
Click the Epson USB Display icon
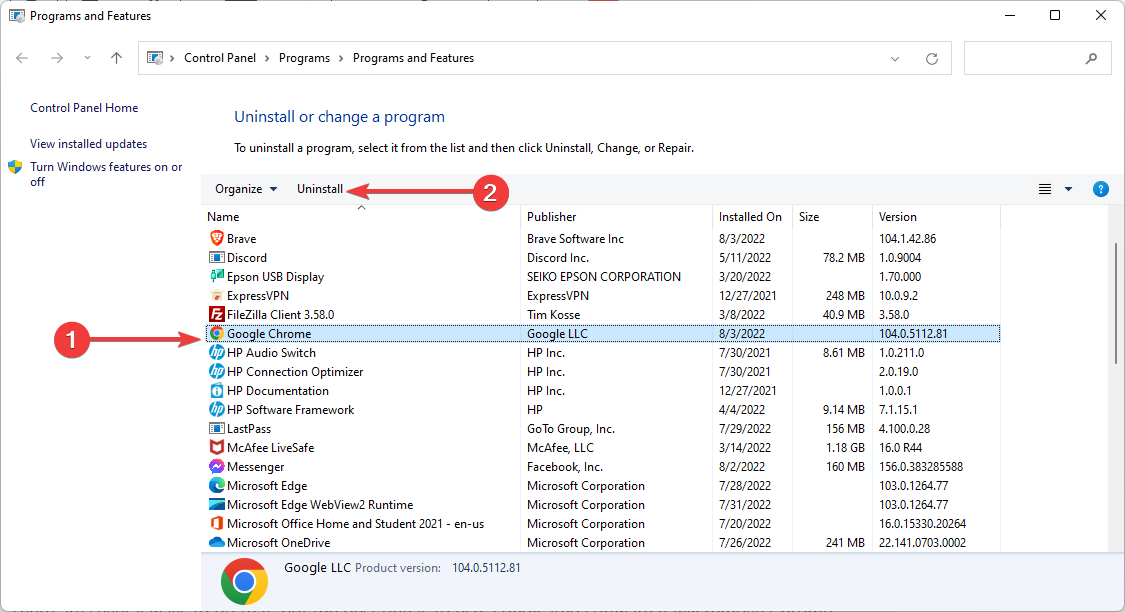[216, 276]
